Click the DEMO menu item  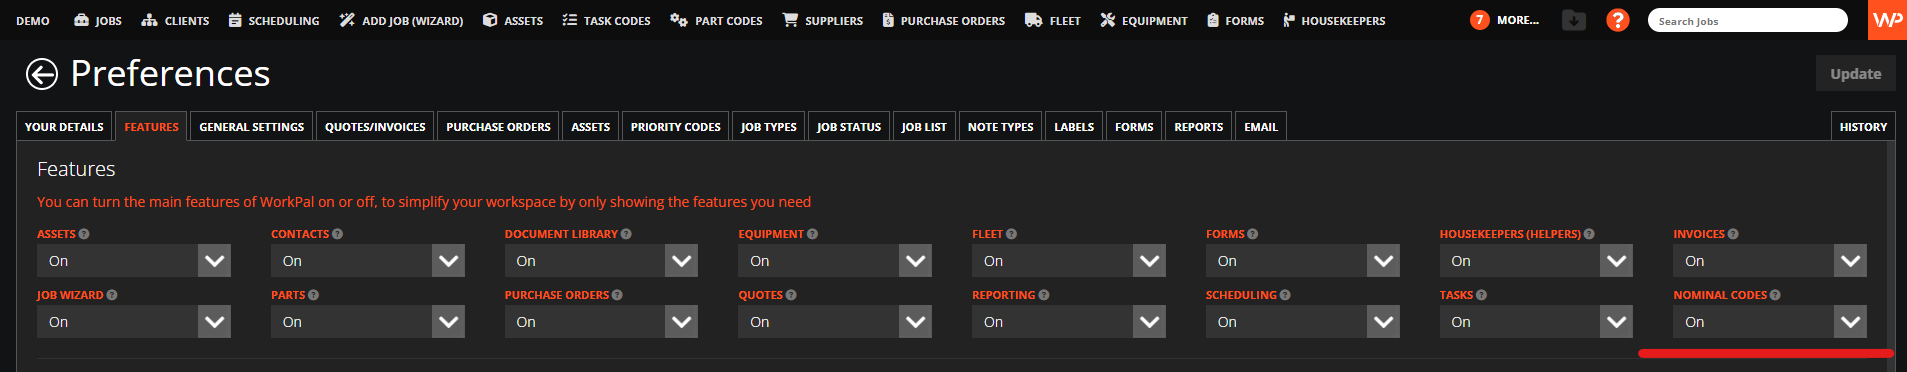point(33,21)
